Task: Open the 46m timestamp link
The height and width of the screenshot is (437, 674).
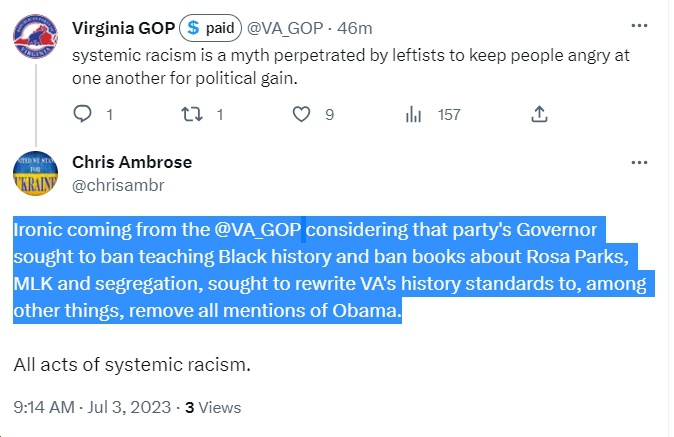Action: pyautogui.click(x=355, y=28)
